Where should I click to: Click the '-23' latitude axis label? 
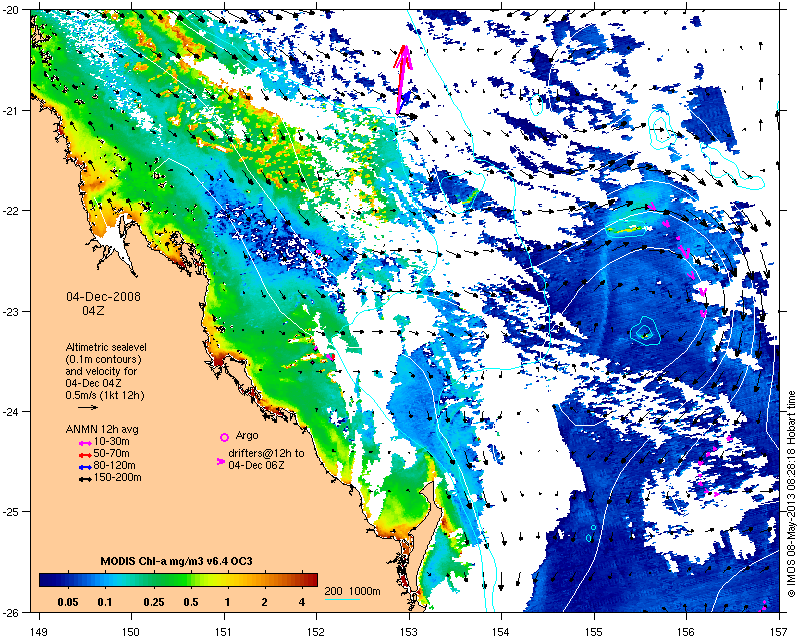11,311
